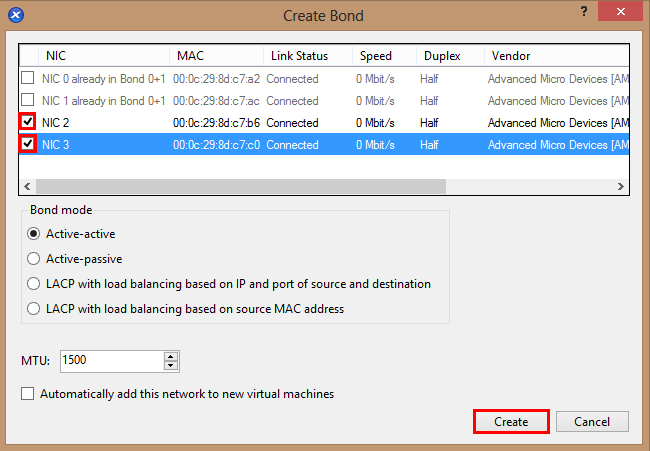Enable automatically add network to new VMs

click(28, 394)
